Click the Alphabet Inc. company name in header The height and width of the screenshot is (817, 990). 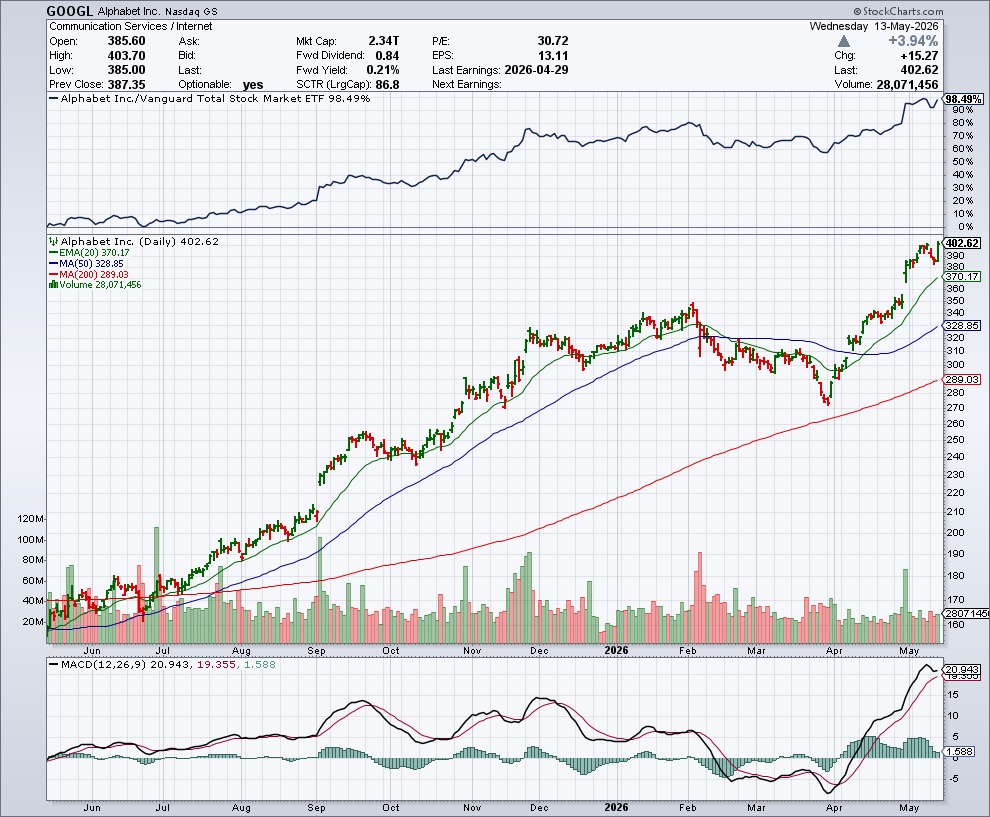[x=129, y=12]
